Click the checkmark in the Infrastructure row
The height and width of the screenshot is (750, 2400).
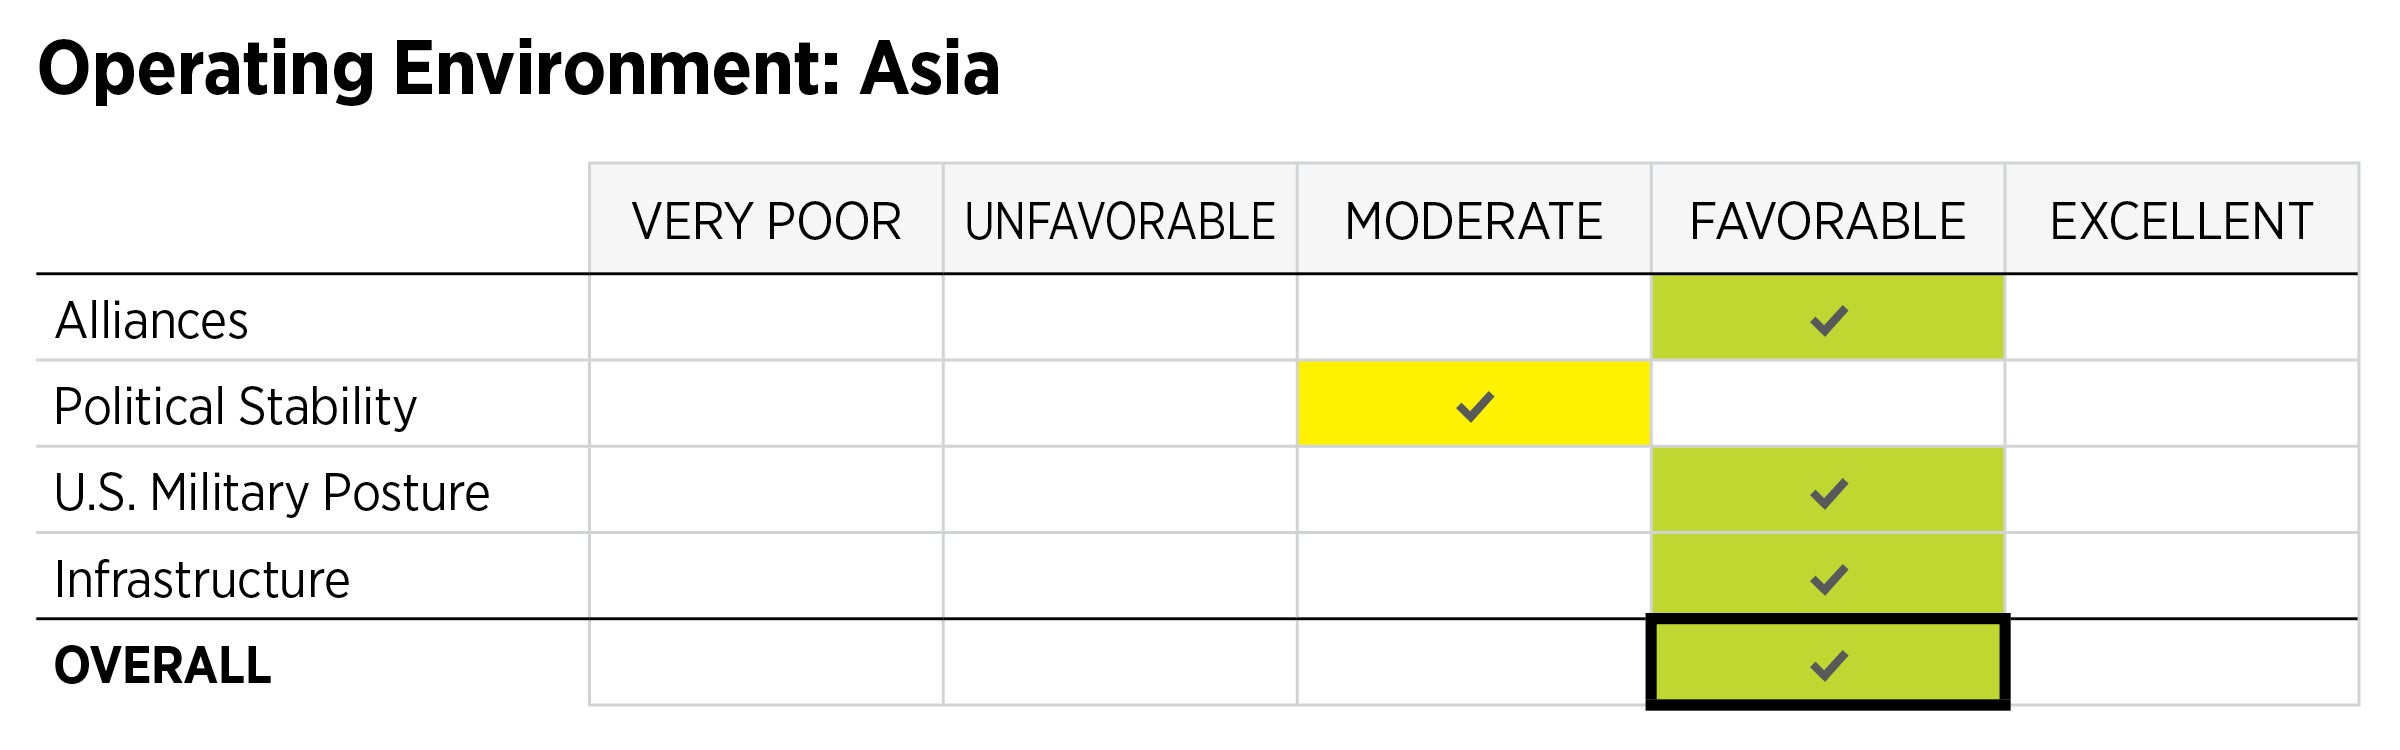[1828, 579]
